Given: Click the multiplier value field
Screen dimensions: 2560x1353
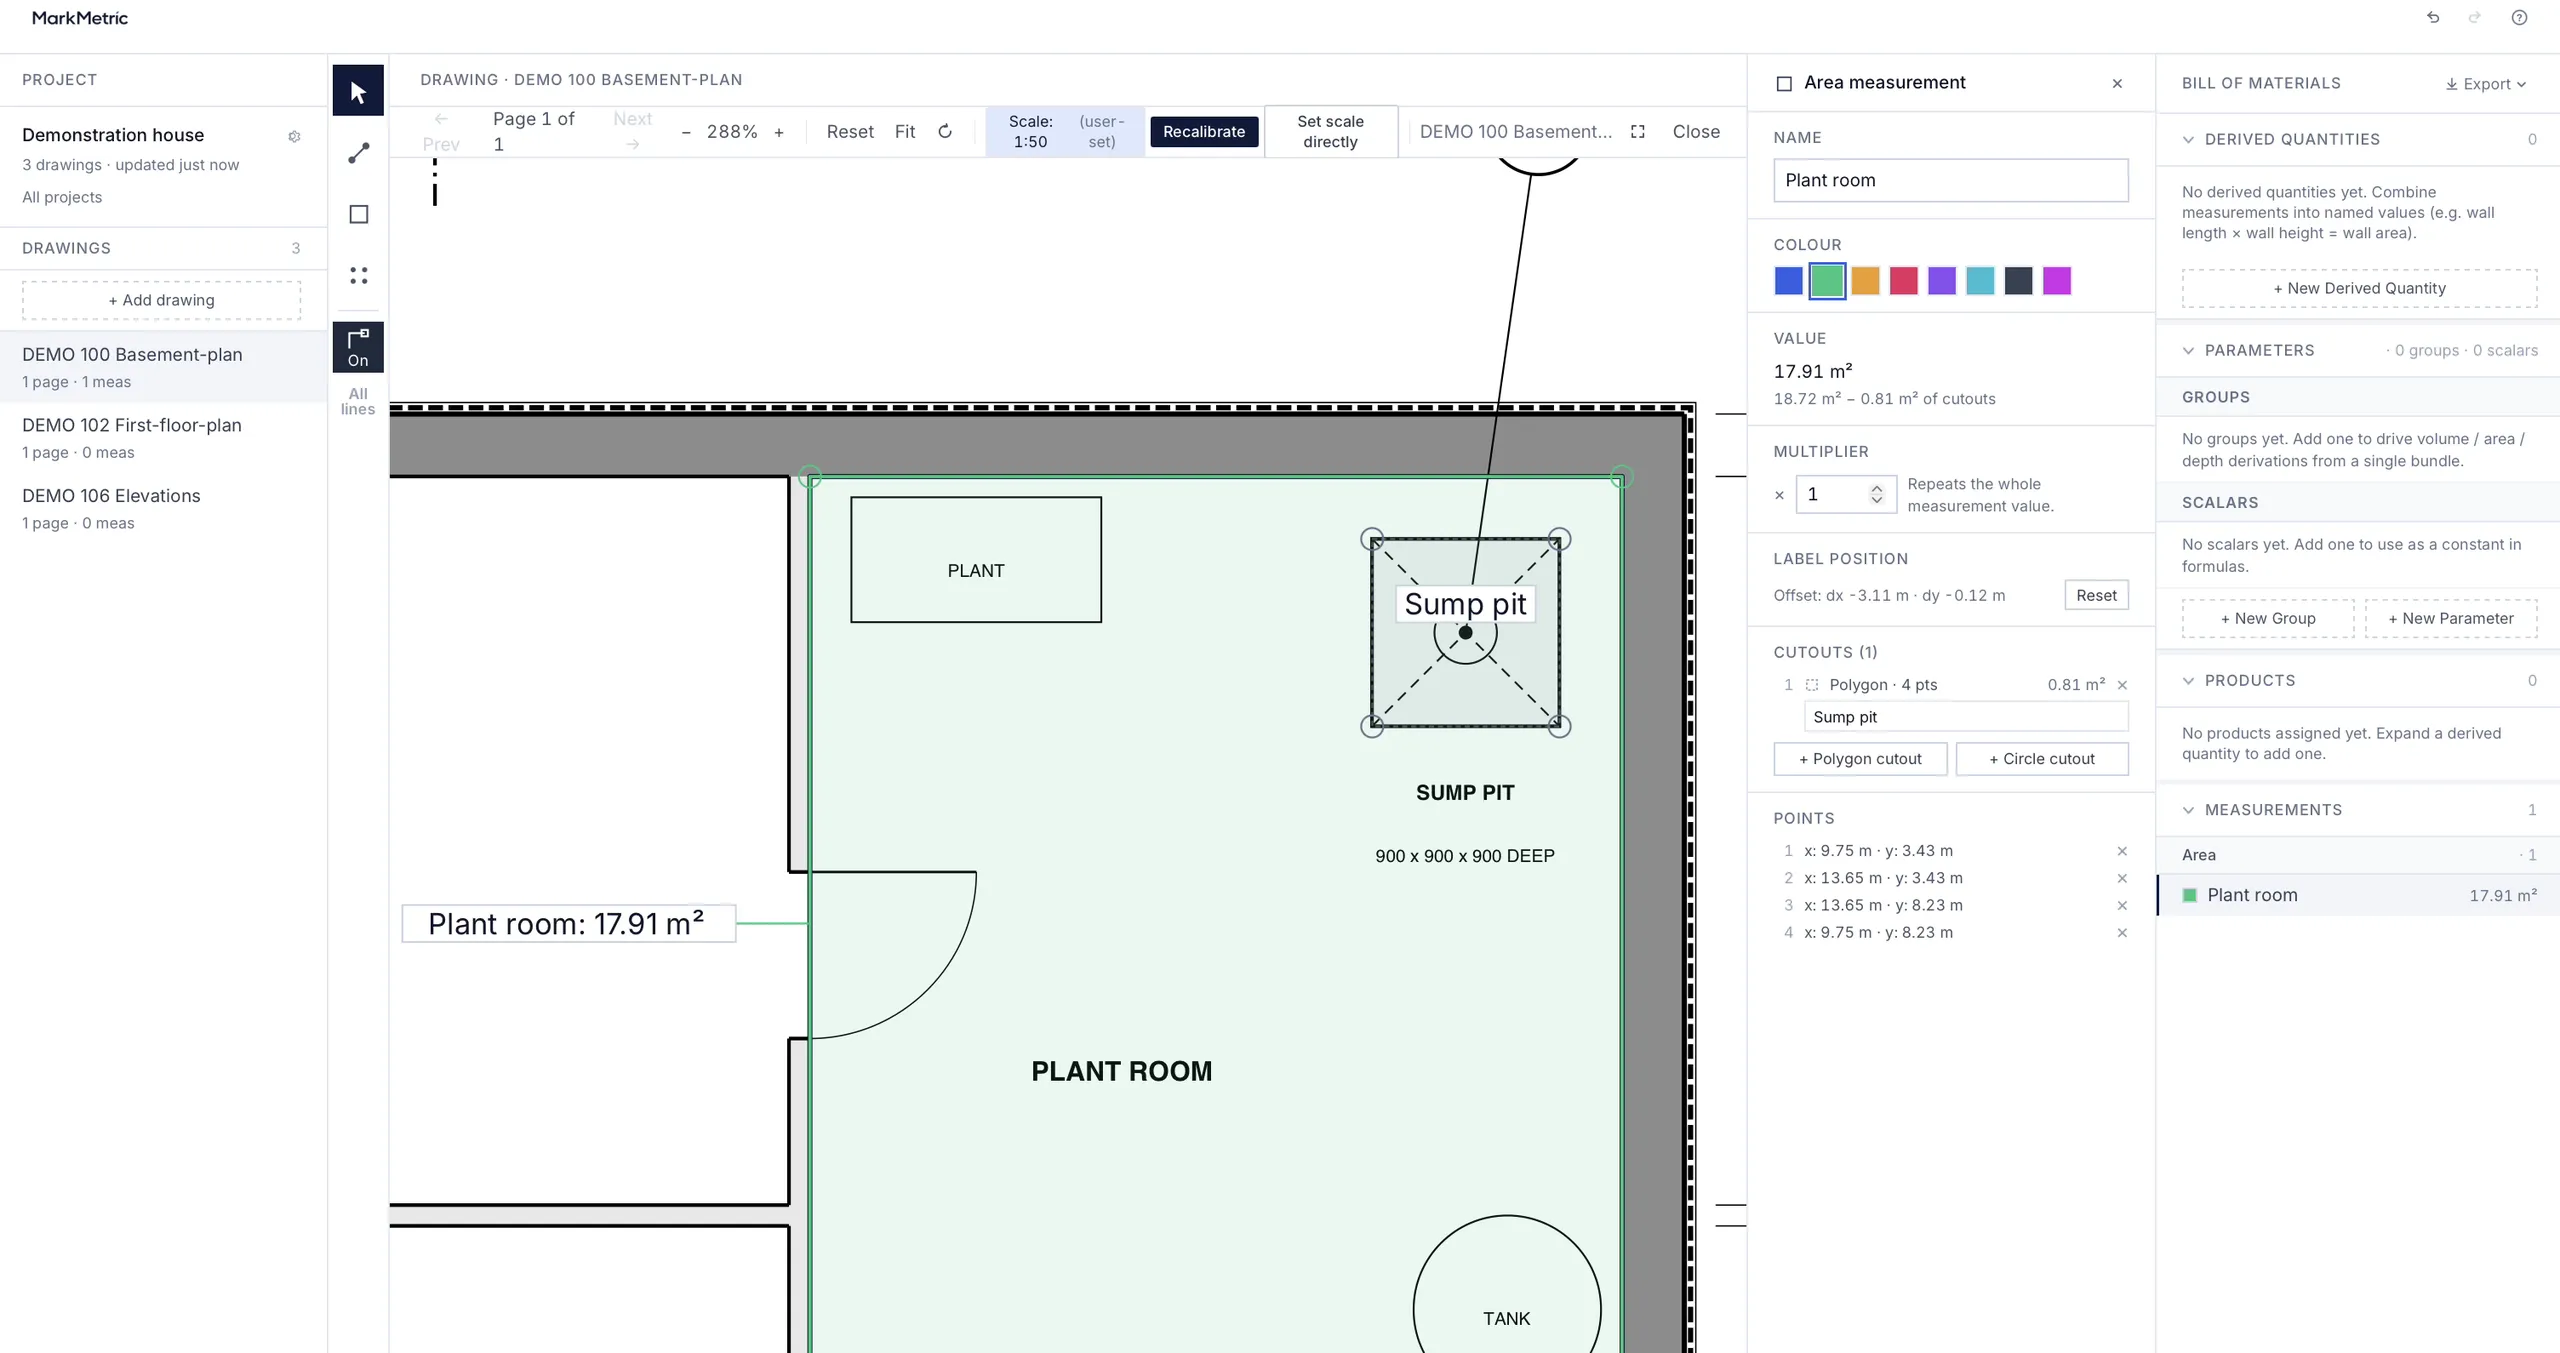Looking at the screenshot, I should point(1845,494).
